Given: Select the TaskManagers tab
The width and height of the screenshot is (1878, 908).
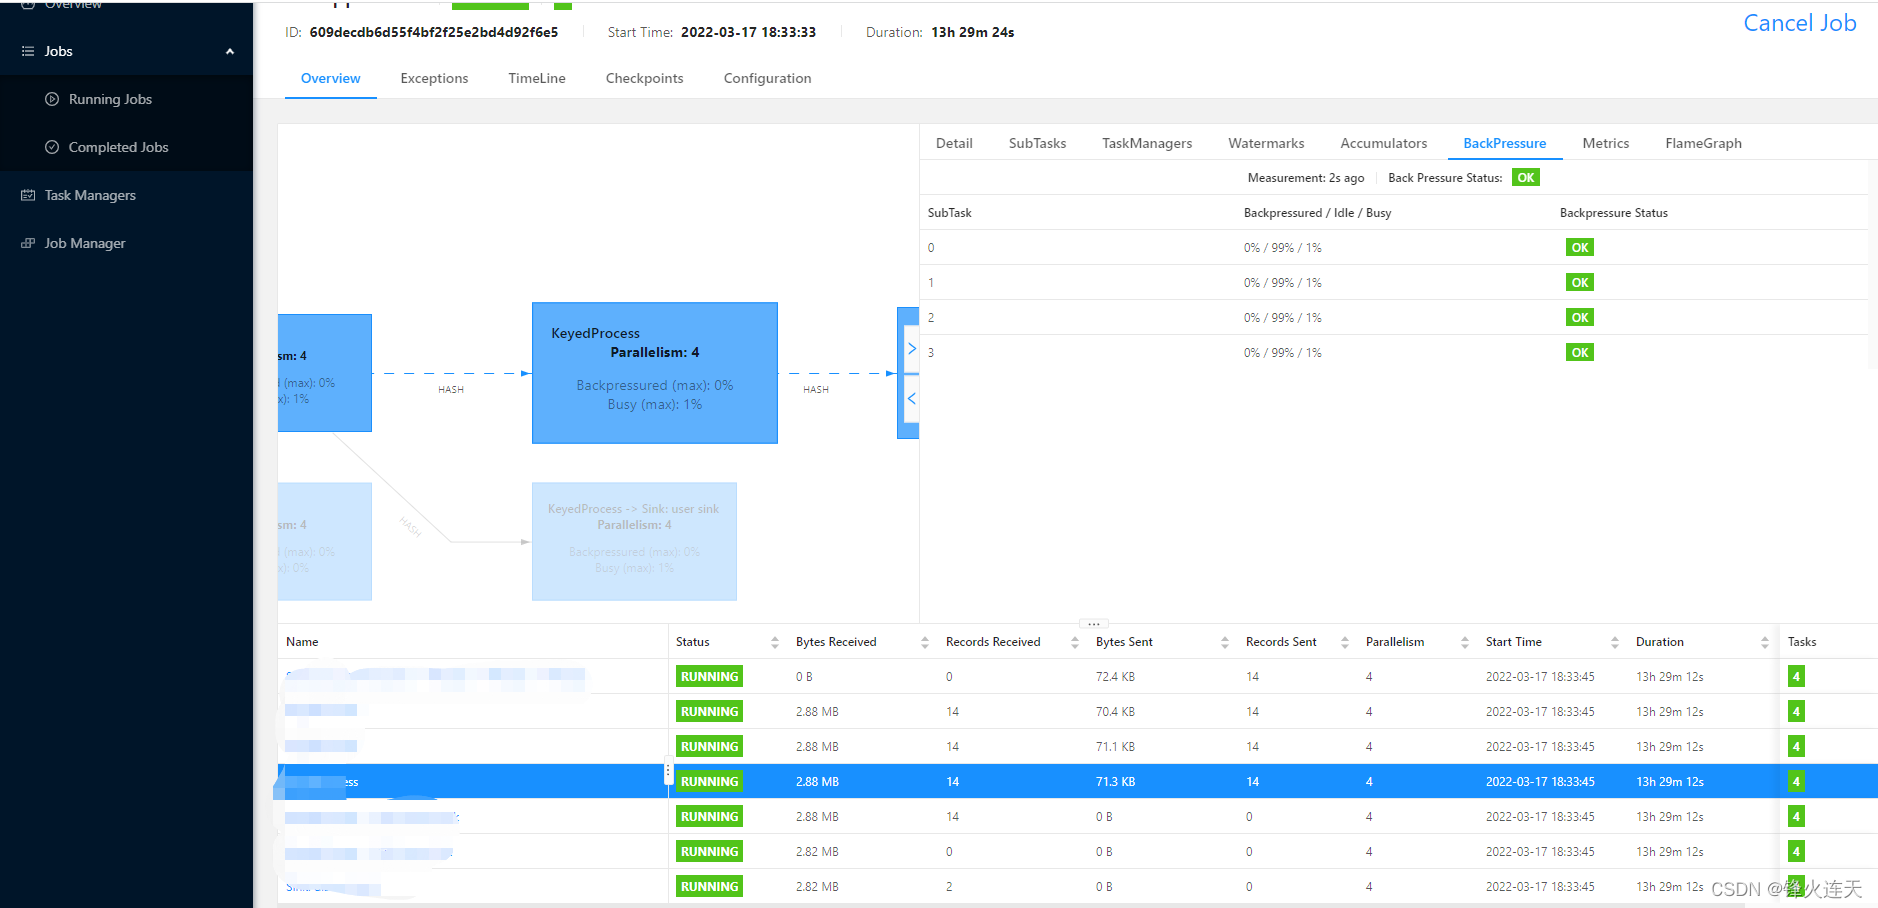Looking at the screenshot, I should 1147,143.
